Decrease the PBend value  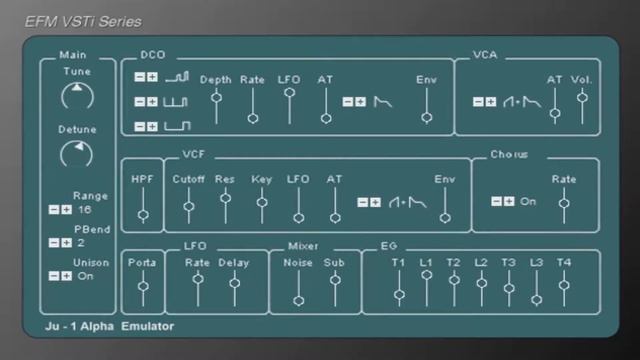(54, 243)
